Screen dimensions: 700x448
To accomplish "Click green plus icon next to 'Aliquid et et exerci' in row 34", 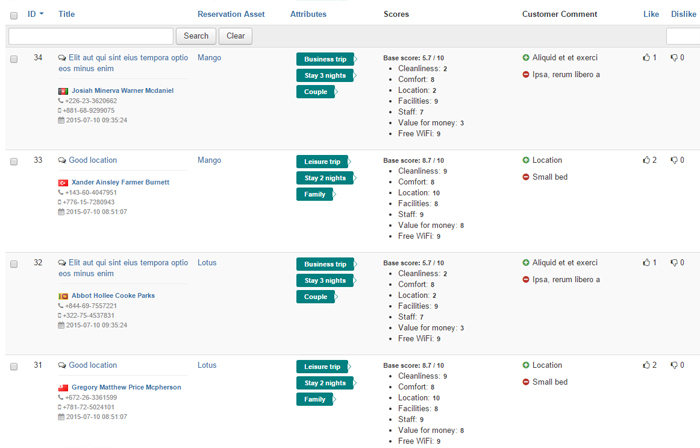I will click(x=526, y=58).
